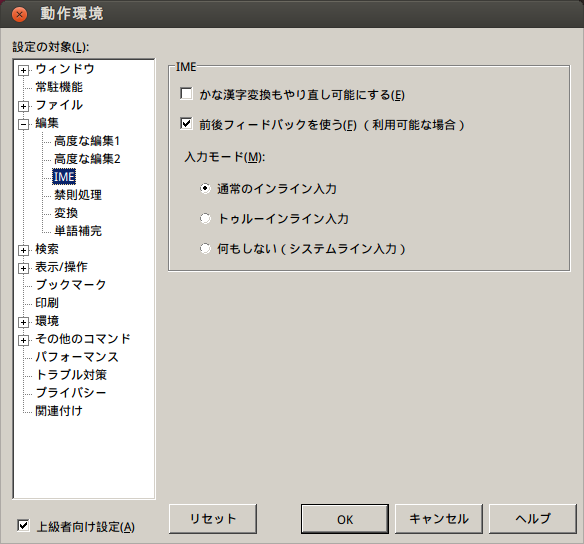The height and width of the screenshot is (544, 584).
Task: Uncheck 前後フィードバックを使う checkbox
Action: 186,124
